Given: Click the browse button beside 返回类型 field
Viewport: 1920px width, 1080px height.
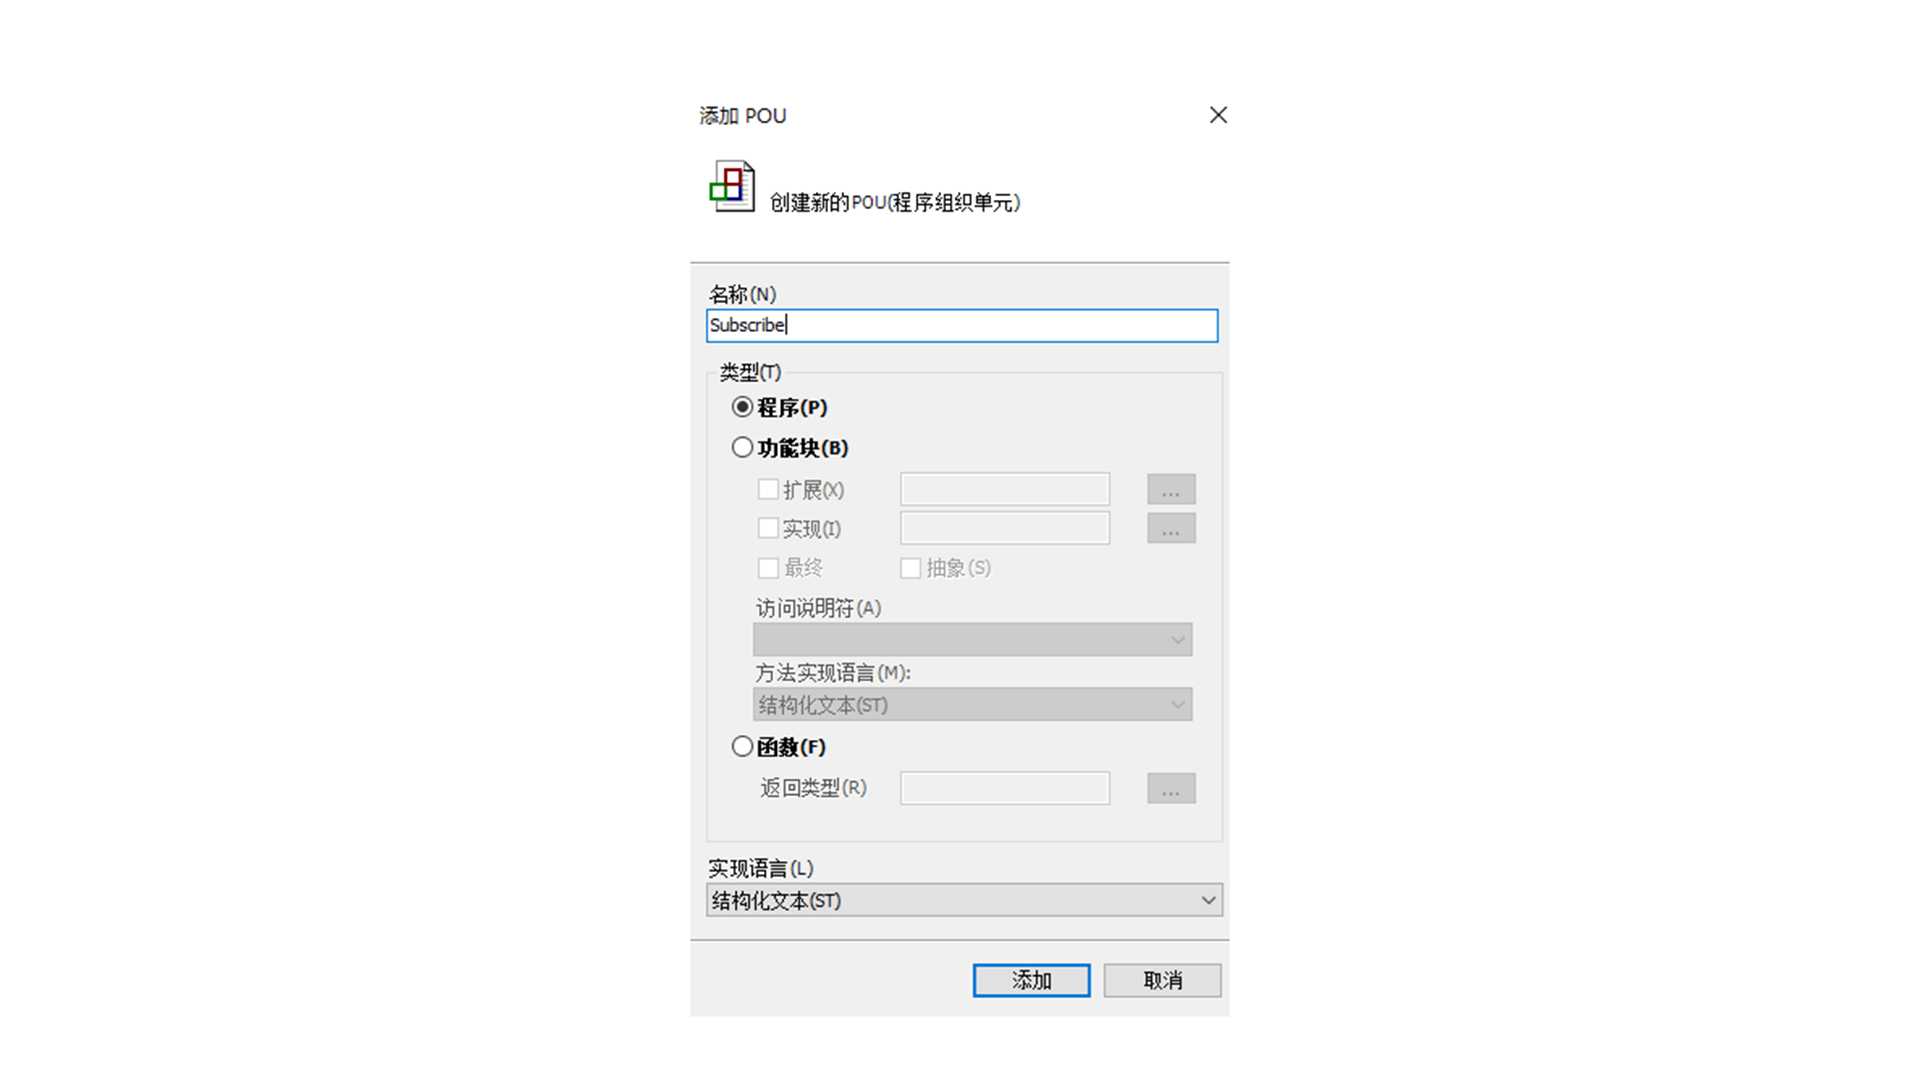Looking at the screenshot, I should click(1171, 788).
